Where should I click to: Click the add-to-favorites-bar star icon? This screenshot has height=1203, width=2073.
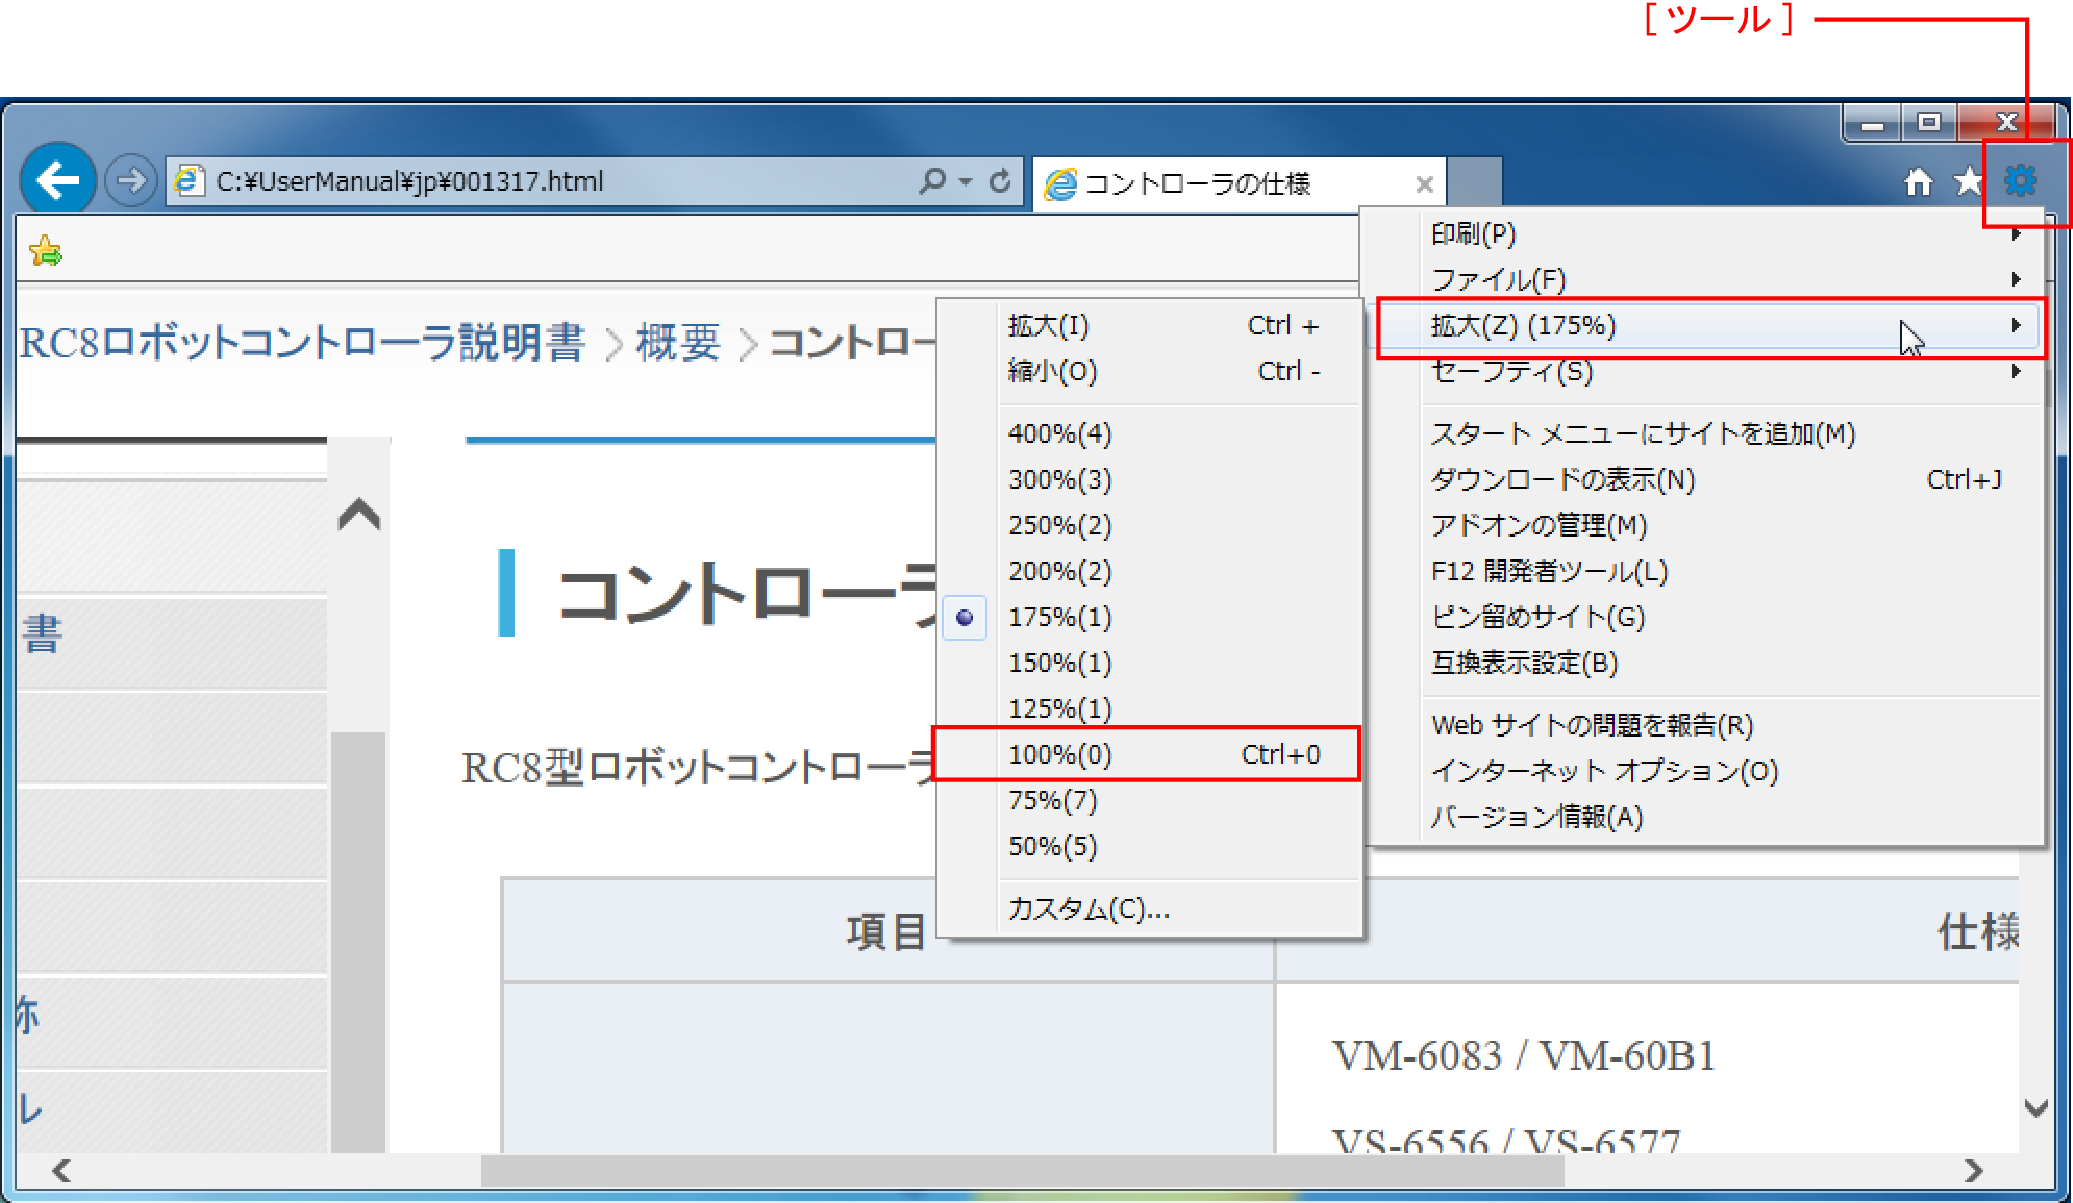click(x=45, y=250)
